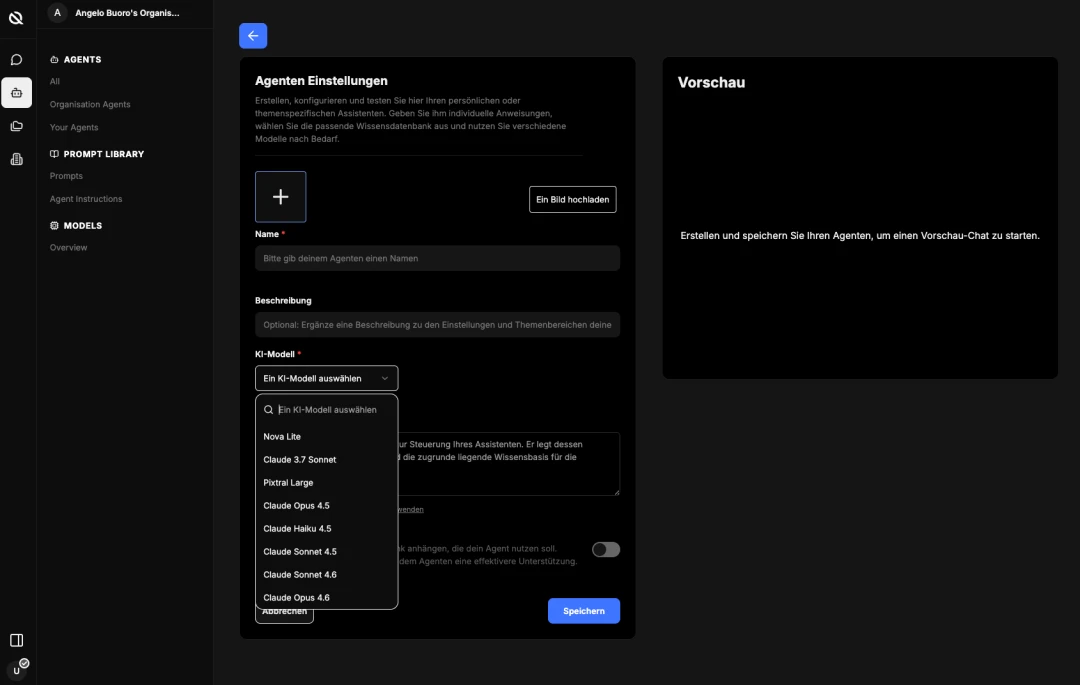Click Ein Bild hochladen button
Image resolution: width=1080 pixels, height=685 pixels.
click(x=572, y=200)
